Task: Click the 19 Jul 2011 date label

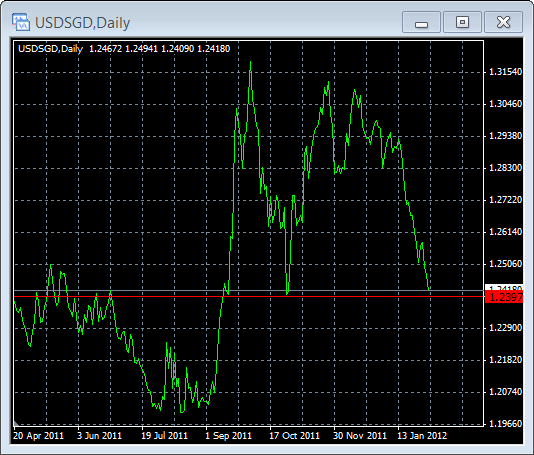Action: [164, 436]
